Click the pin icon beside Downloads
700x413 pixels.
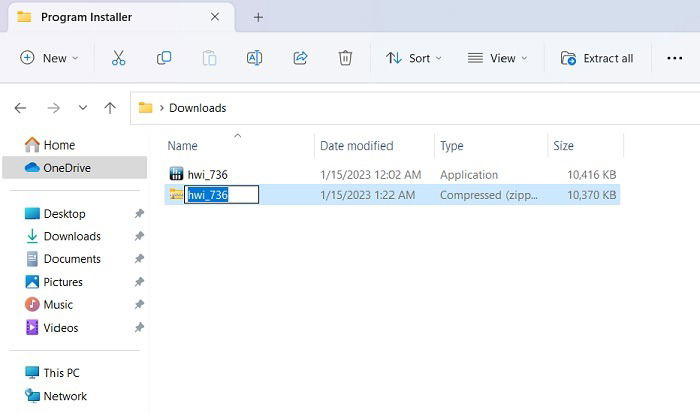(x=139, y=236)
